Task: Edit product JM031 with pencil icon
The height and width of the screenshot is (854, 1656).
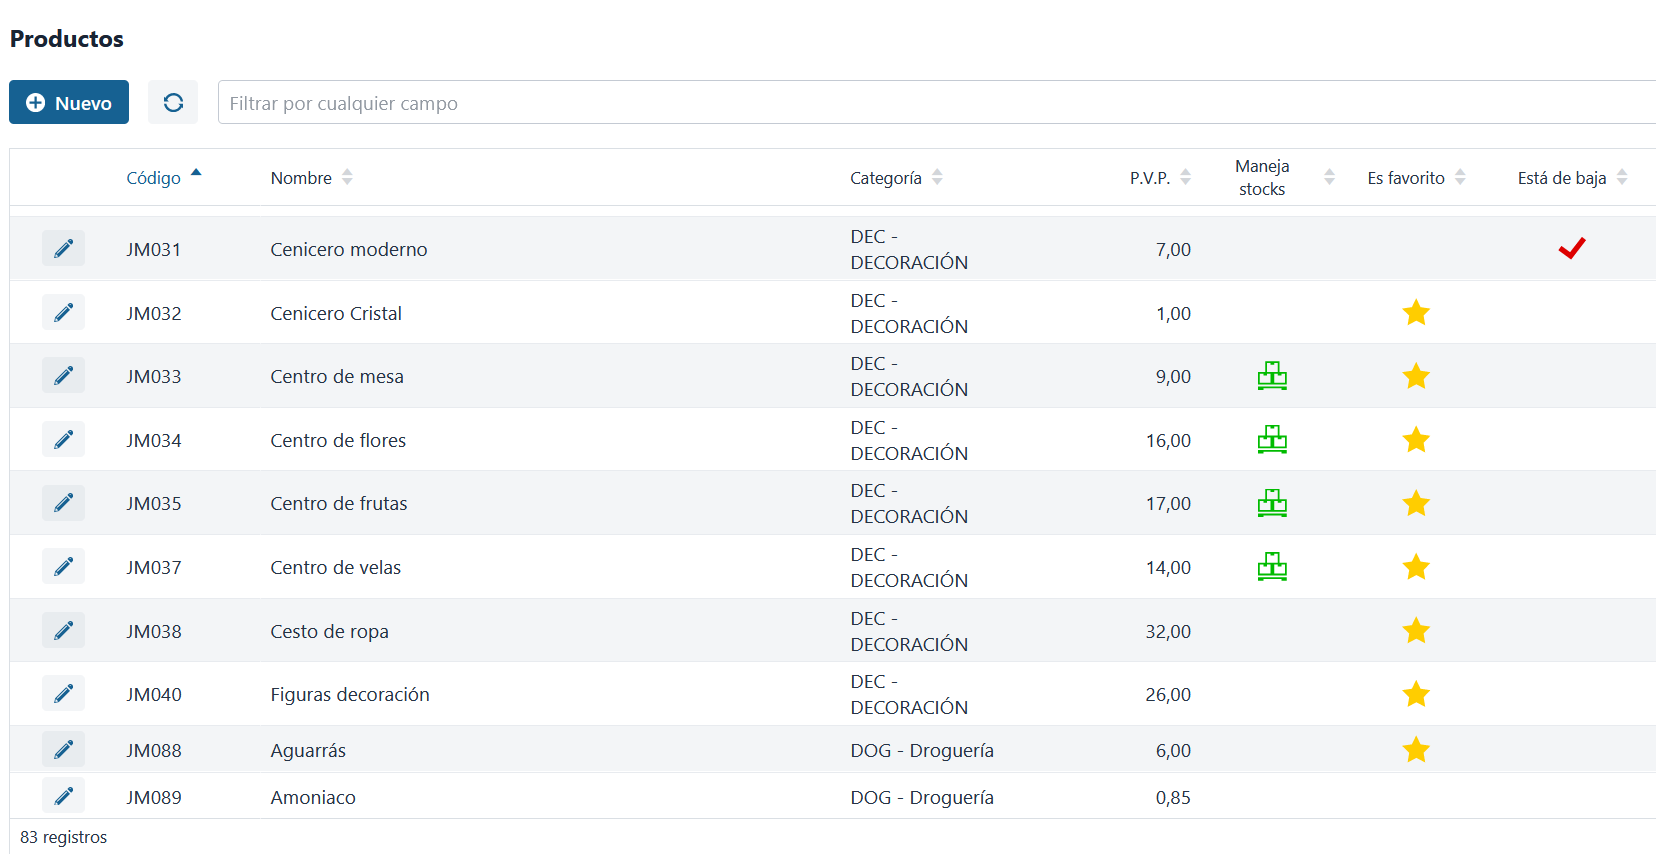Action: pyautogui.click(x=63, y=248)
